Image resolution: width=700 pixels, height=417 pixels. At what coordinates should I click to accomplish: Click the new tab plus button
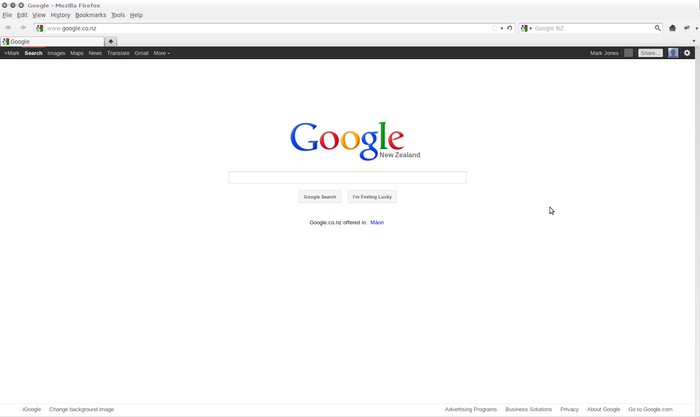pyautogui.click(x=111, y=41)
